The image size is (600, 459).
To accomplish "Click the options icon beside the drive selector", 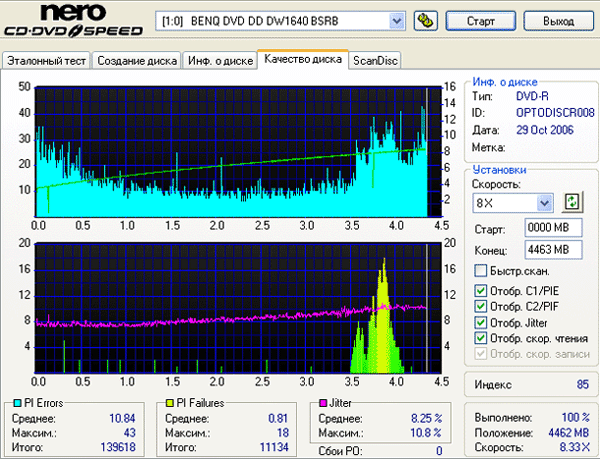I will point(423,20).
